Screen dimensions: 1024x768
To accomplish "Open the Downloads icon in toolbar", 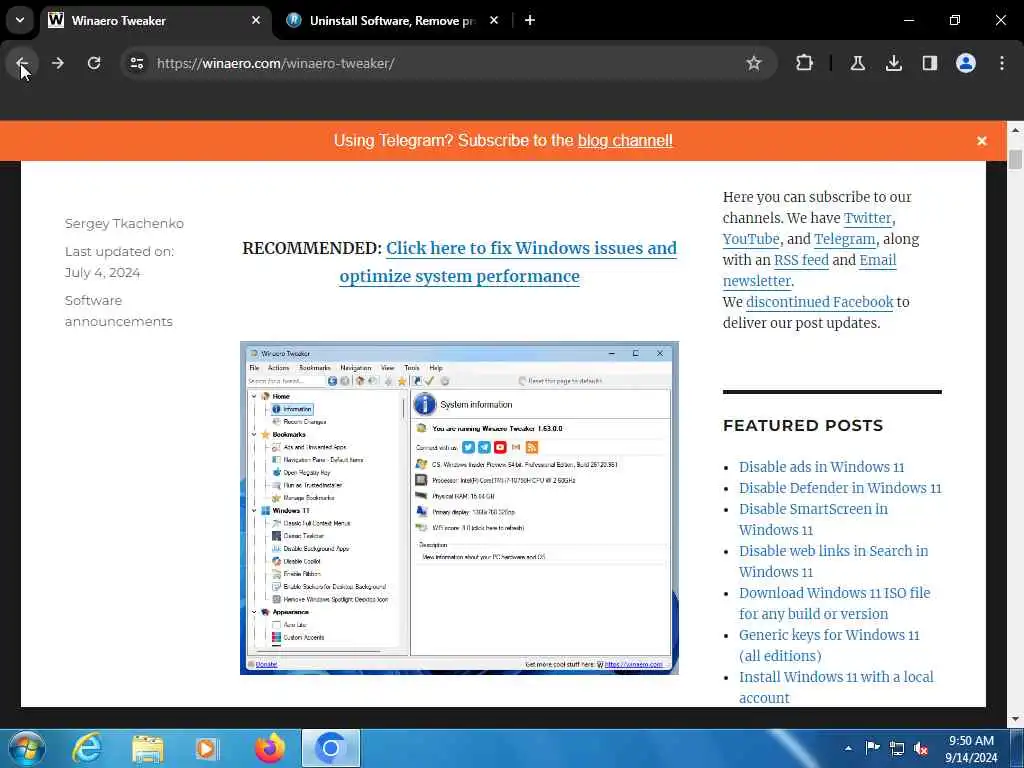I will coord(893,63).
